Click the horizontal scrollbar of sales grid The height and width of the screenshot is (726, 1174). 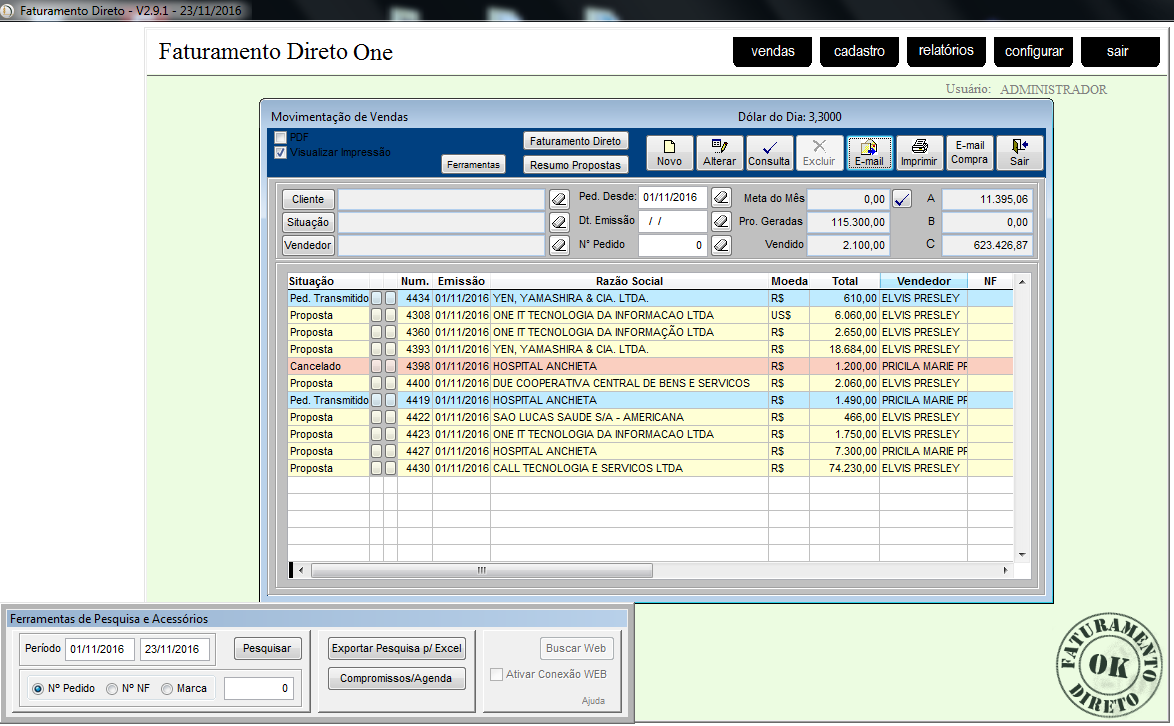pos(481,570)
